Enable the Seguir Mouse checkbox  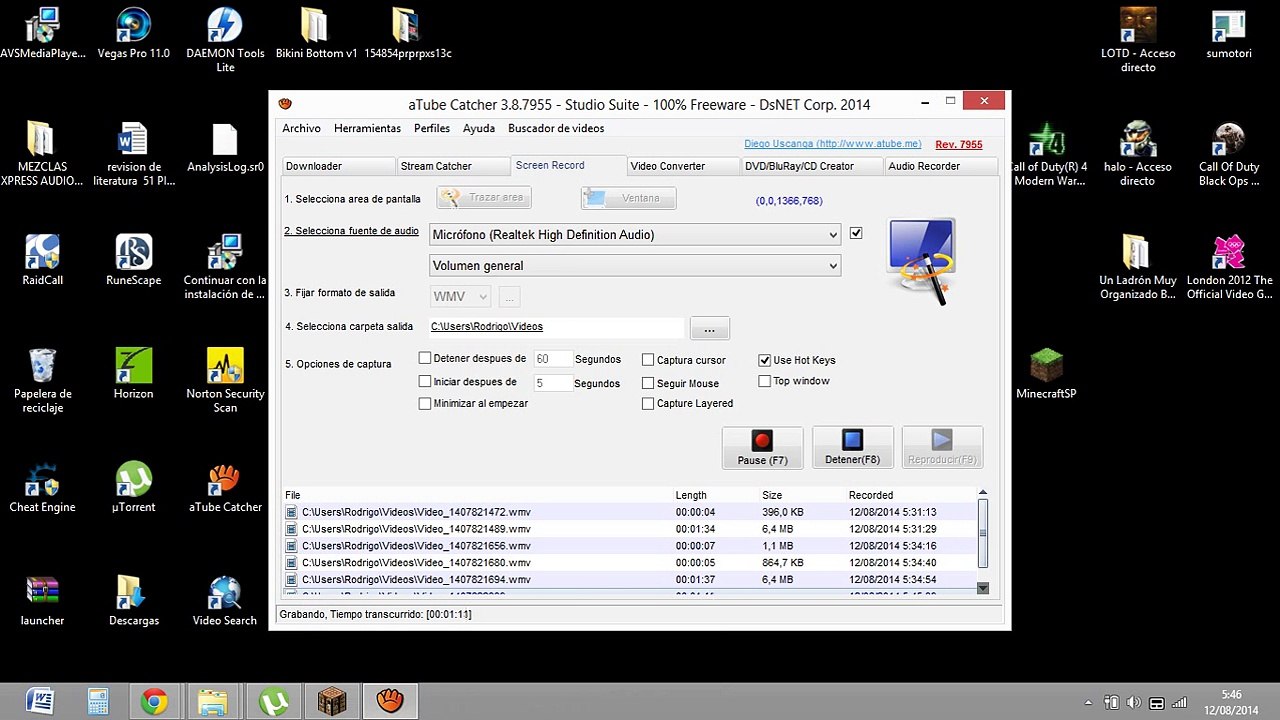click(x=648, y=383)
